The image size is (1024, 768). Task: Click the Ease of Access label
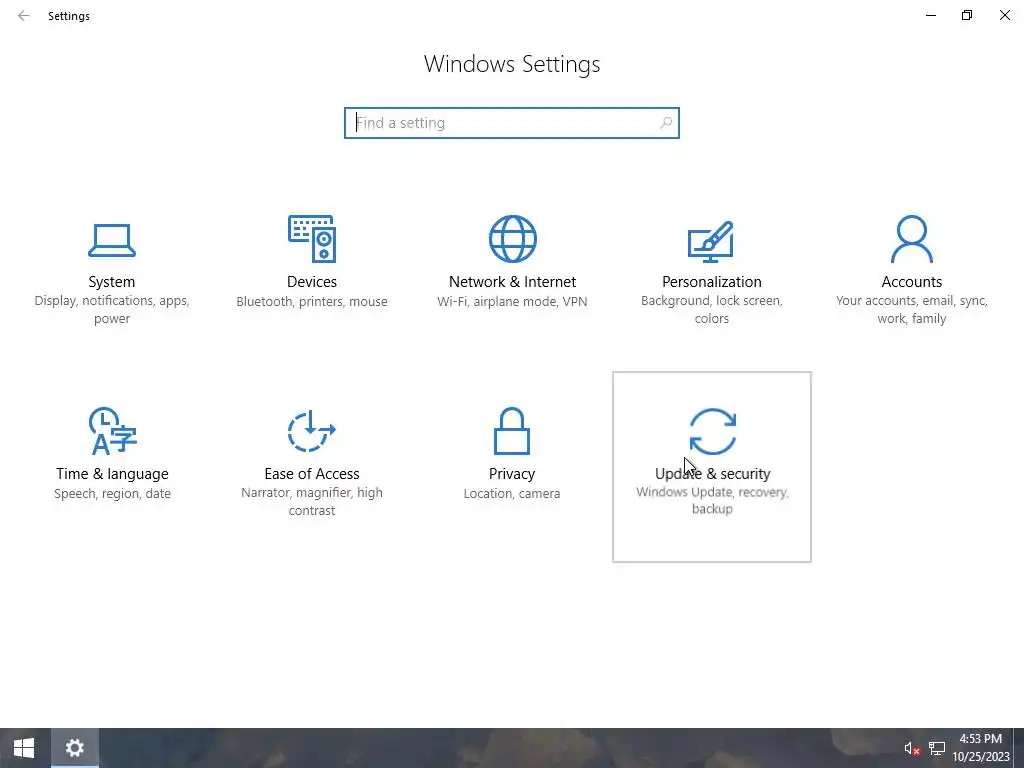pos(312,473)
